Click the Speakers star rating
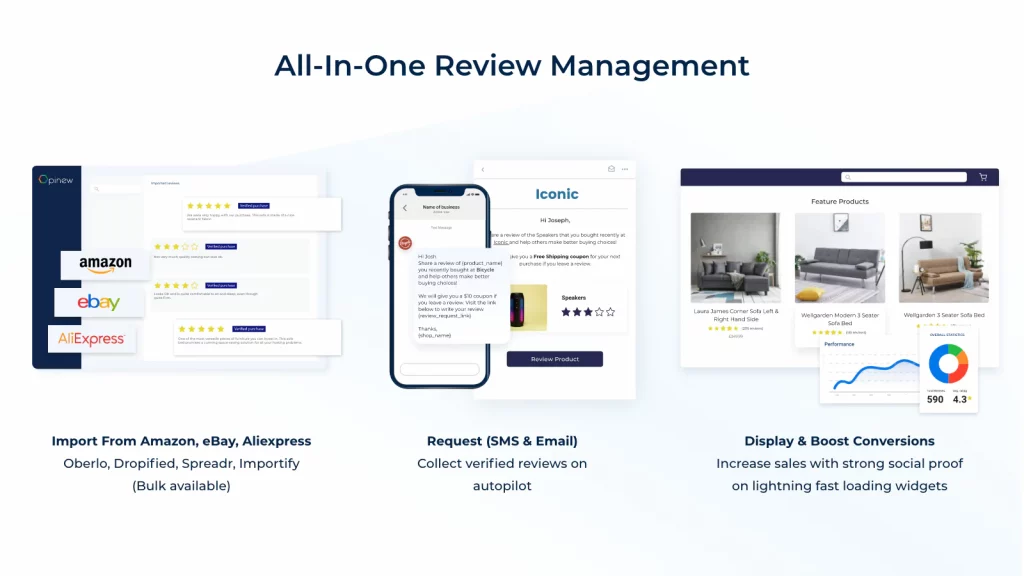Viewport: 1024px width, 576px height. [x=588, y=312]
